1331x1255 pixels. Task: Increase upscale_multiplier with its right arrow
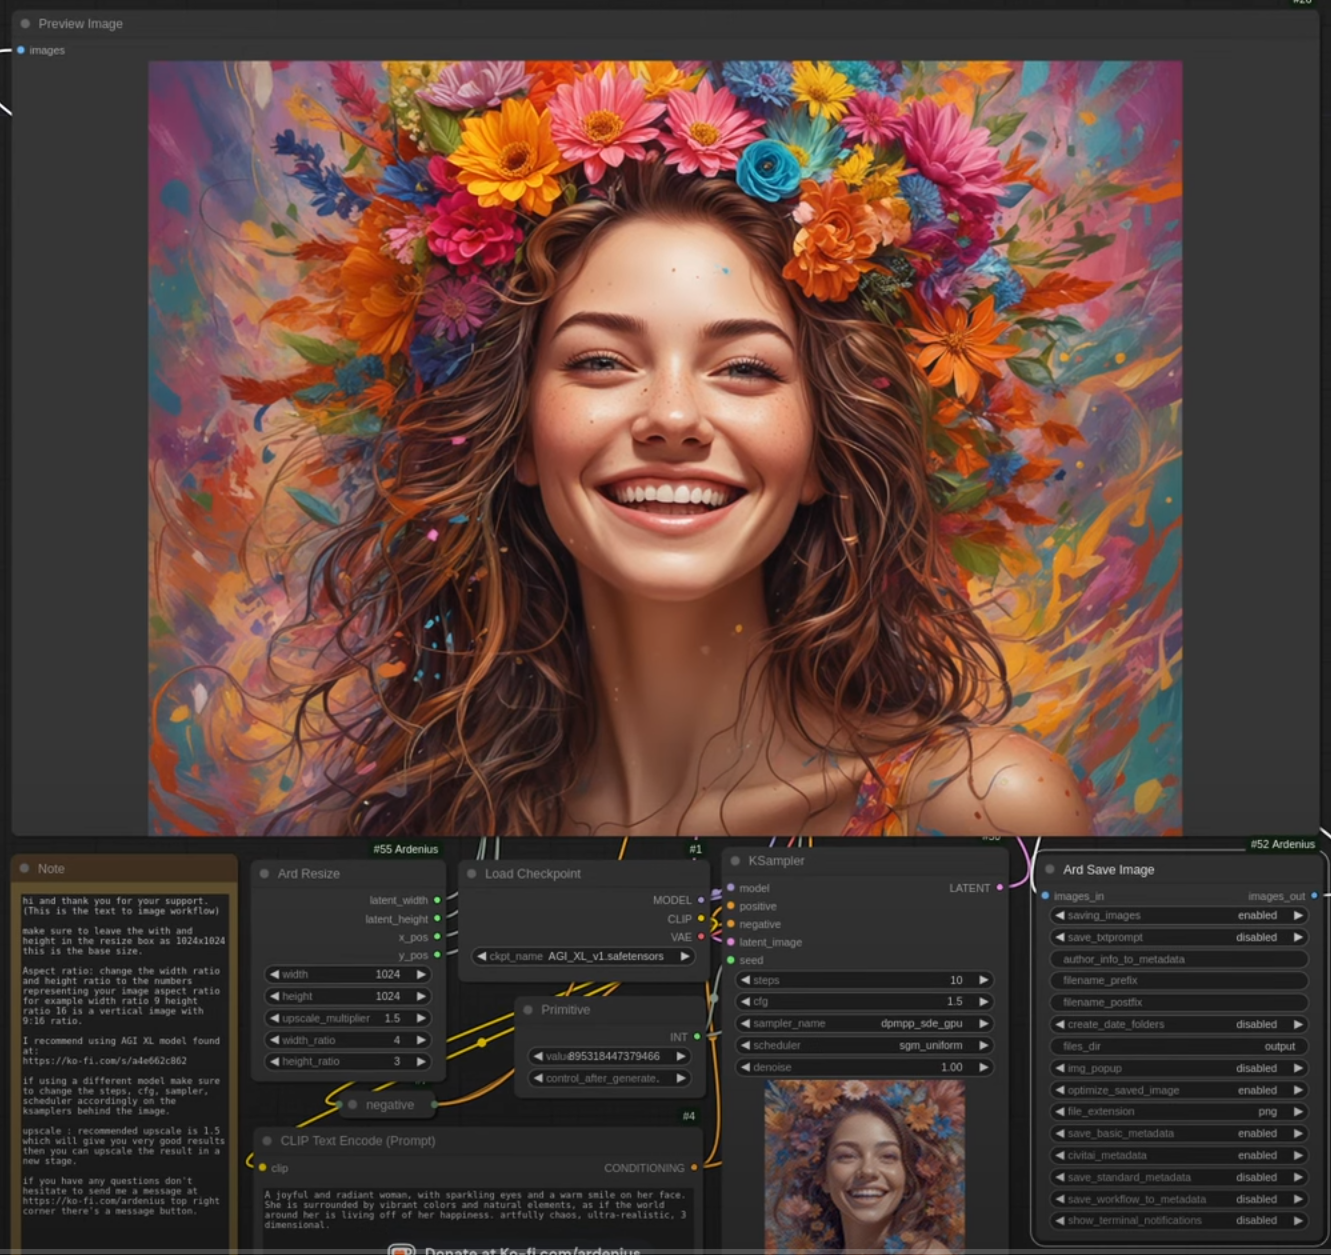point(421,1018)
